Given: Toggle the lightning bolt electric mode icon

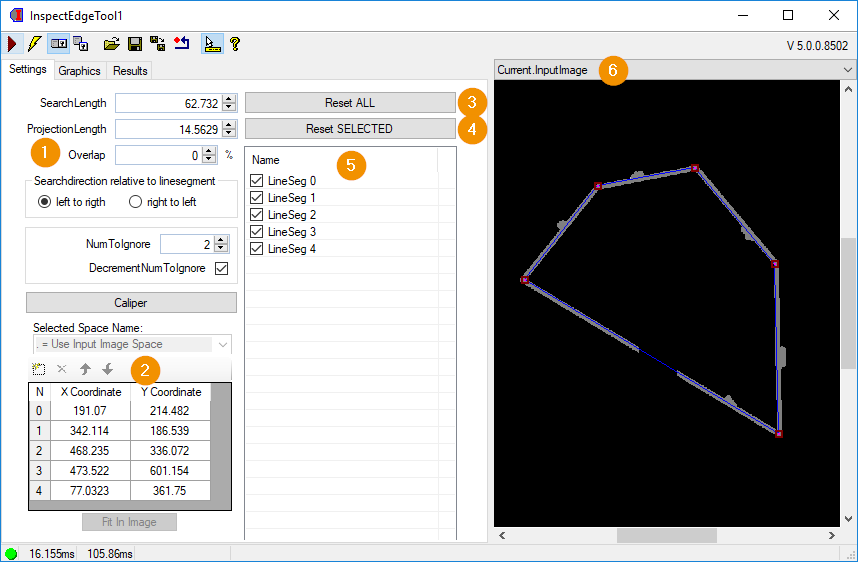Looking at the screenshot, I should tap(34, 44).
